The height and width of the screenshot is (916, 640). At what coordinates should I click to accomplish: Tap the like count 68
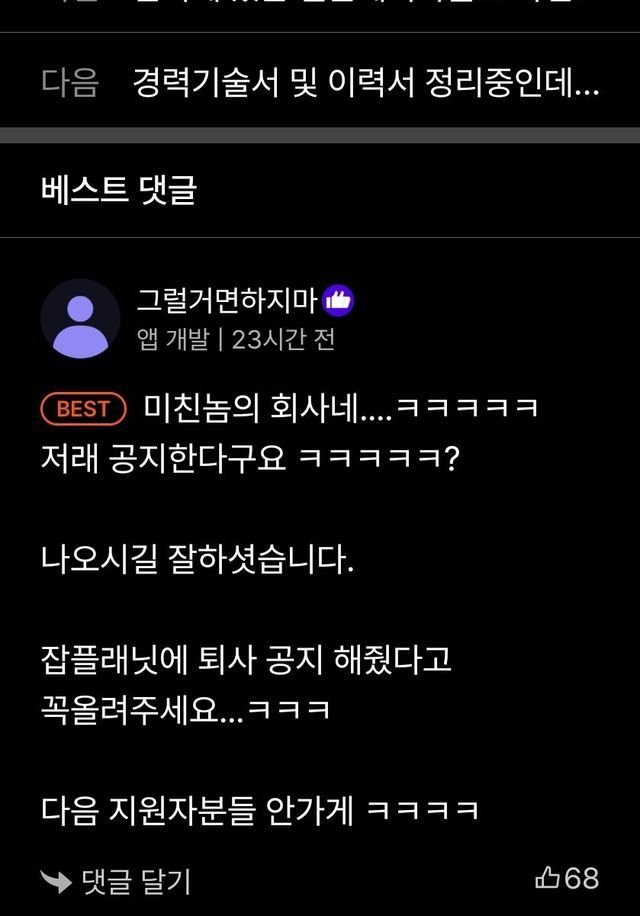[x=582, y=878]
